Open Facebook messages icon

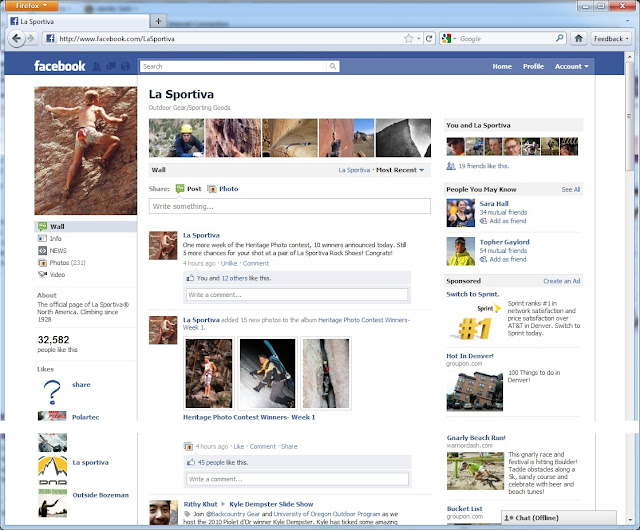[x=111, y=66]
